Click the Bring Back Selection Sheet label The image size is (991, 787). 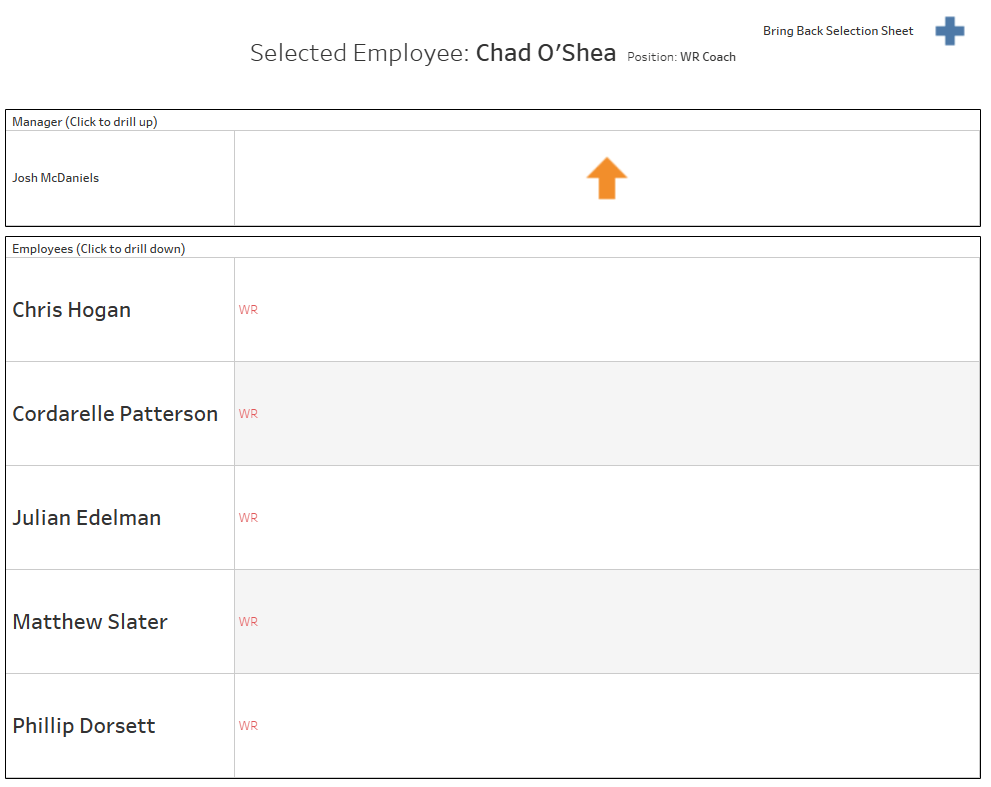tap(837, 31)
